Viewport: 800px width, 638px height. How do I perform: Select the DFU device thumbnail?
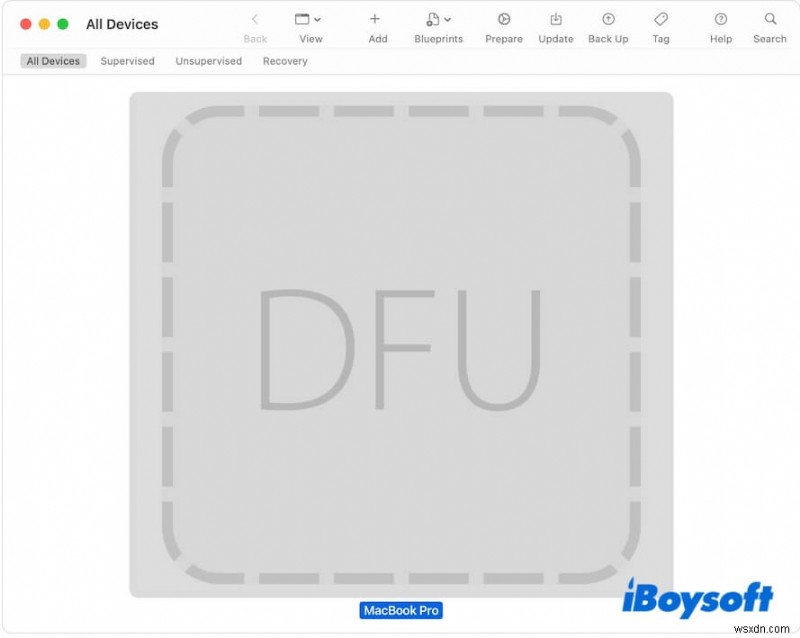click(401, 345)
